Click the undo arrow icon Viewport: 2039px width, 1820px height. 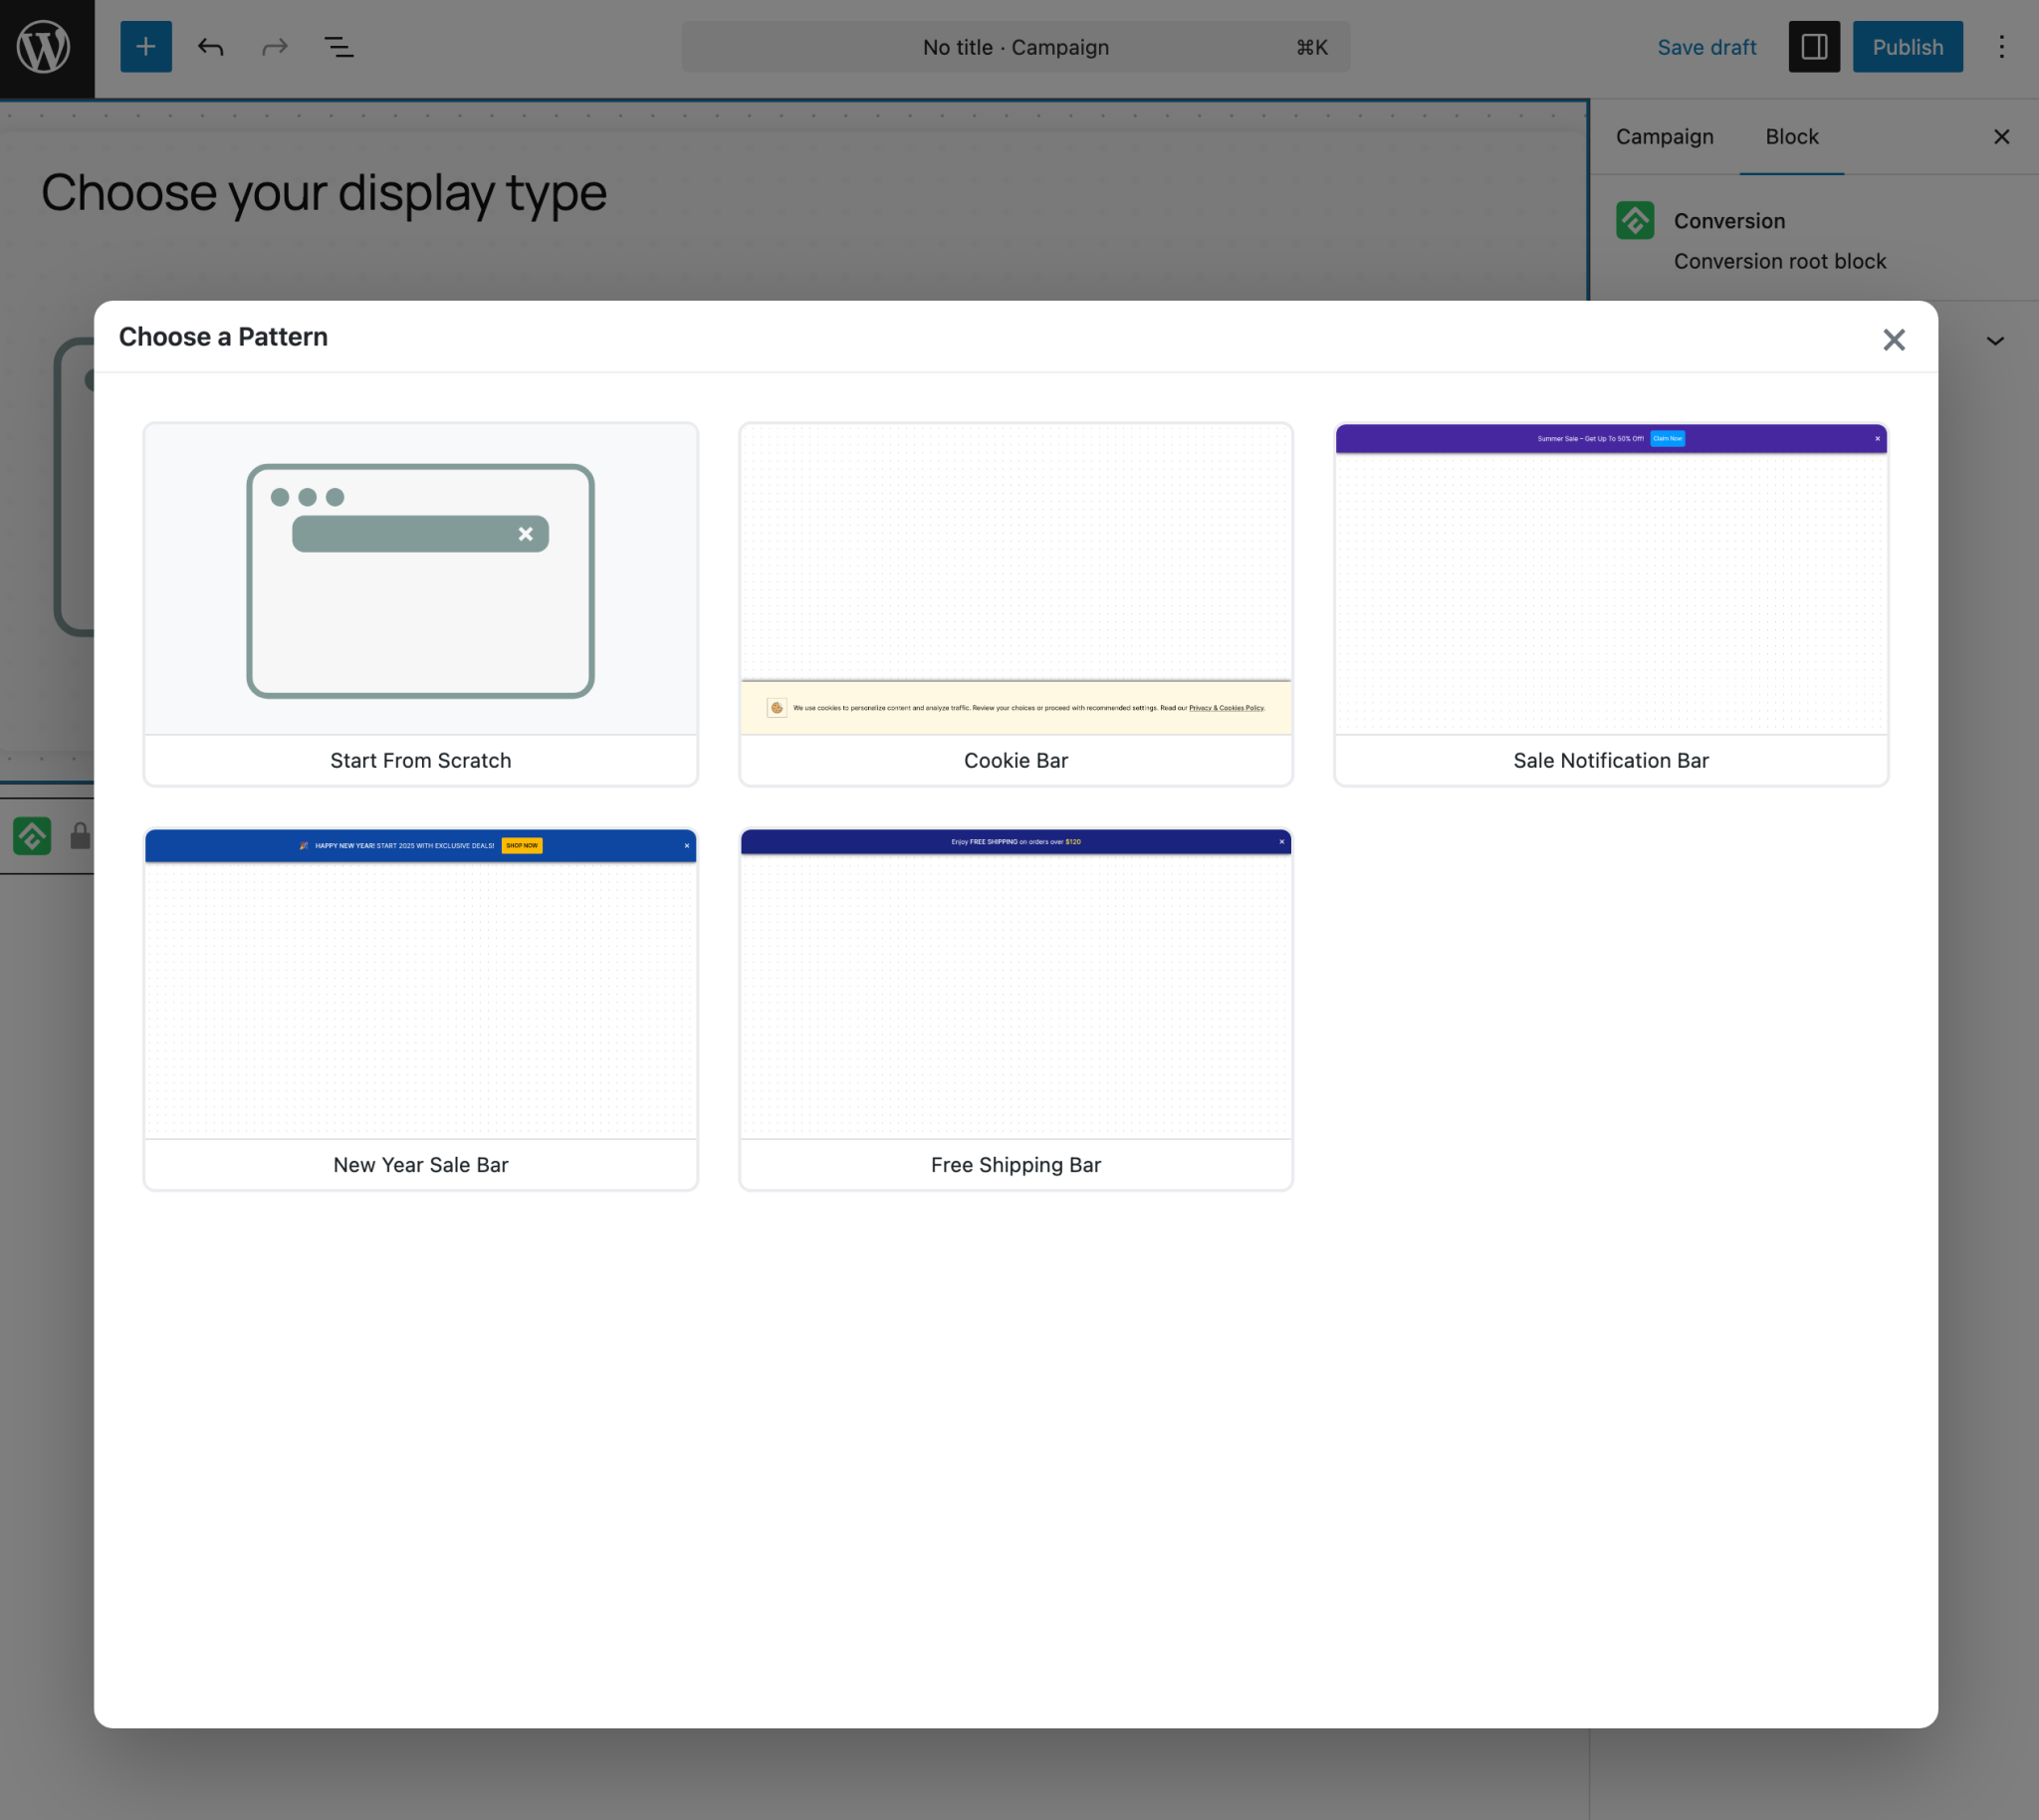(x=211, y=47)
